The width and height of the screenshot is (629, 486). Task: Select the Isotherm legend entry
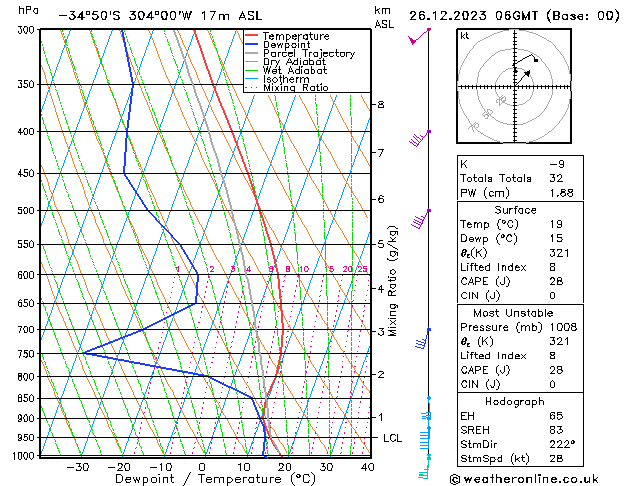pos(286,79)
